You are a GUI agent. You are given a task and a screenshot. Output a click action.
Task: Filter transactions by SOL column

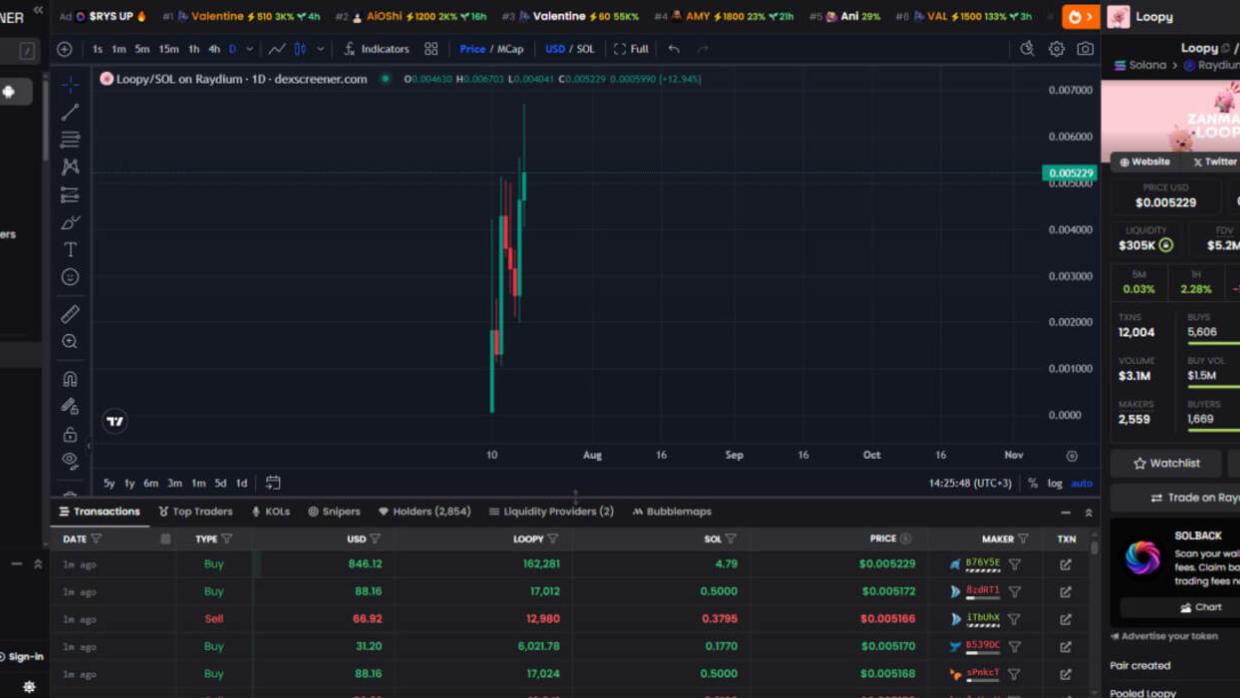coord(731,539)
